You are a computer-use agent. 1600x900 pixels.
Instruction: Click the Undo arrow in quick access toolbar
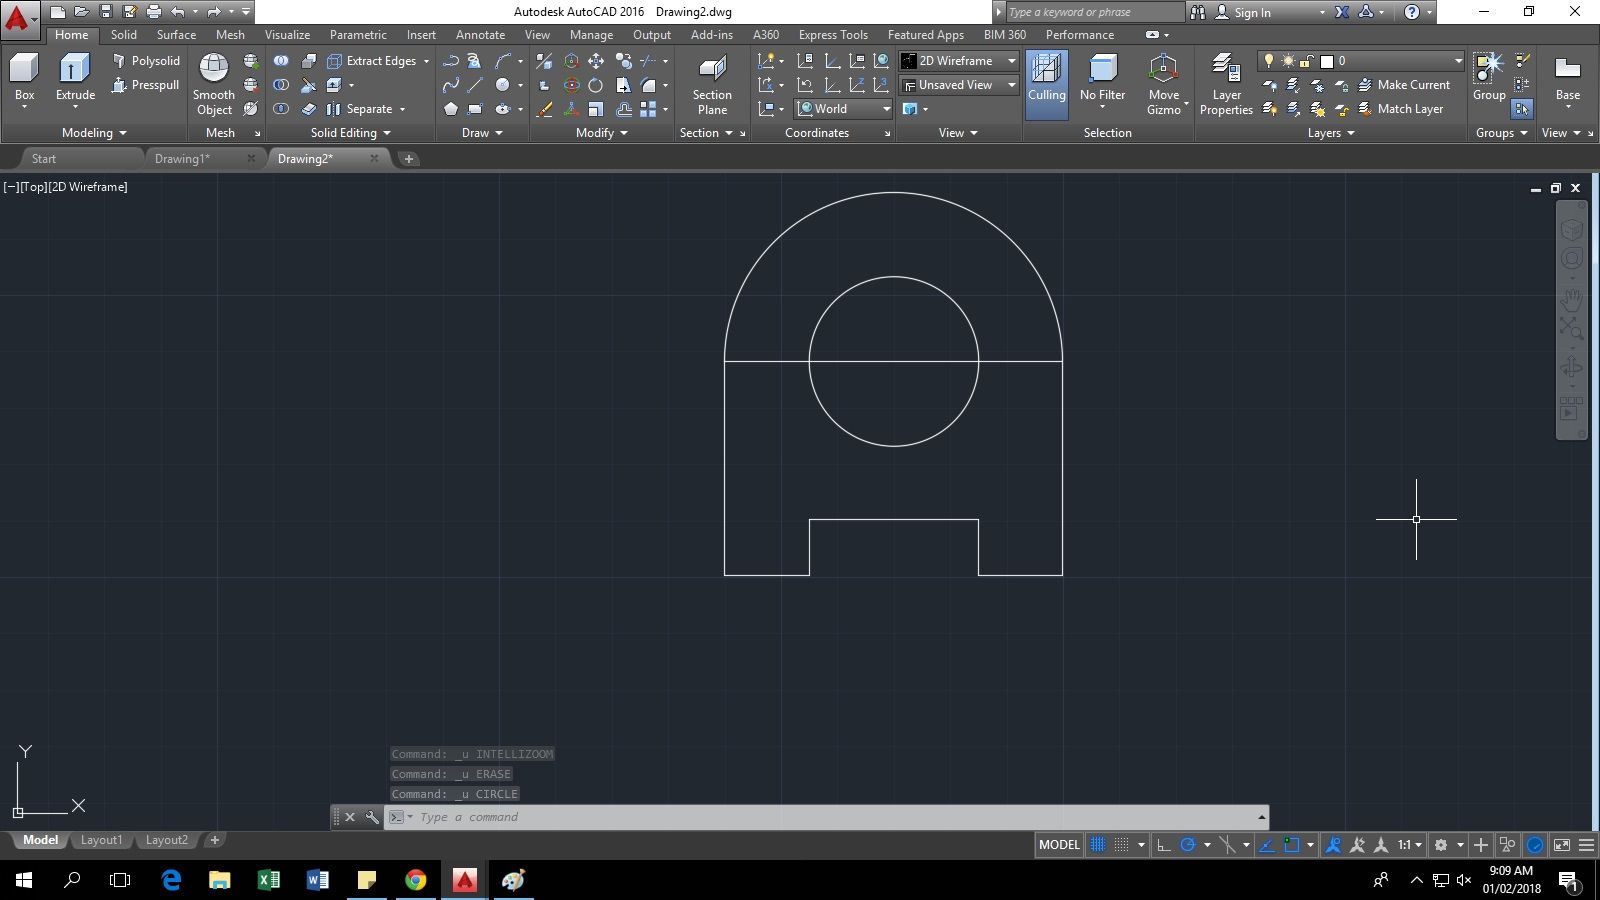178,12
